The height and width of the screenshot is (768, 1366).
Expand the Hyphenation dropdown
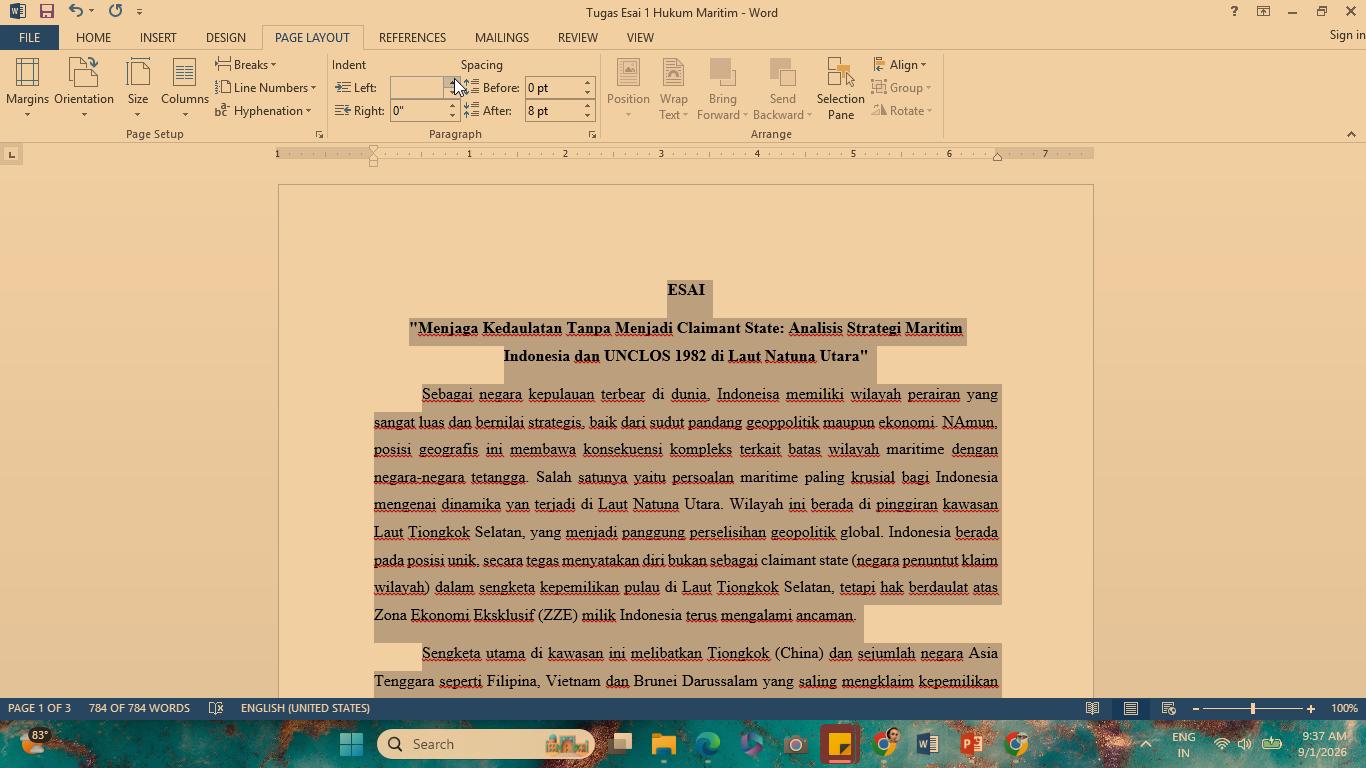click(264, 111)
